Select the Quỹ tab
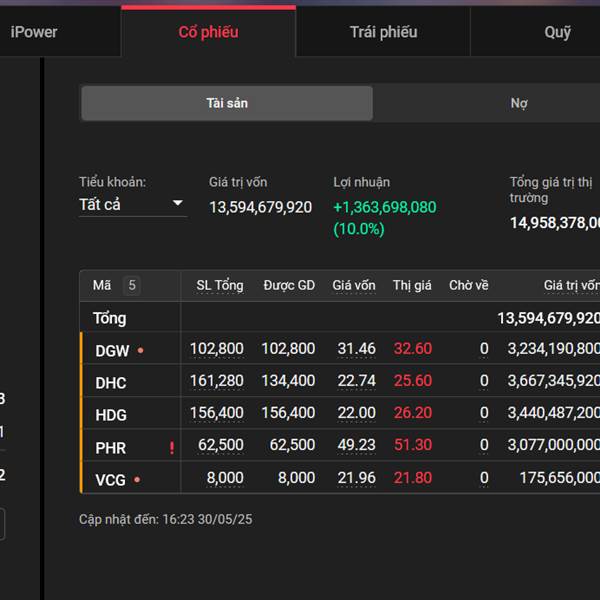This screenshot has height=600, width=600. tap(557, 32)
